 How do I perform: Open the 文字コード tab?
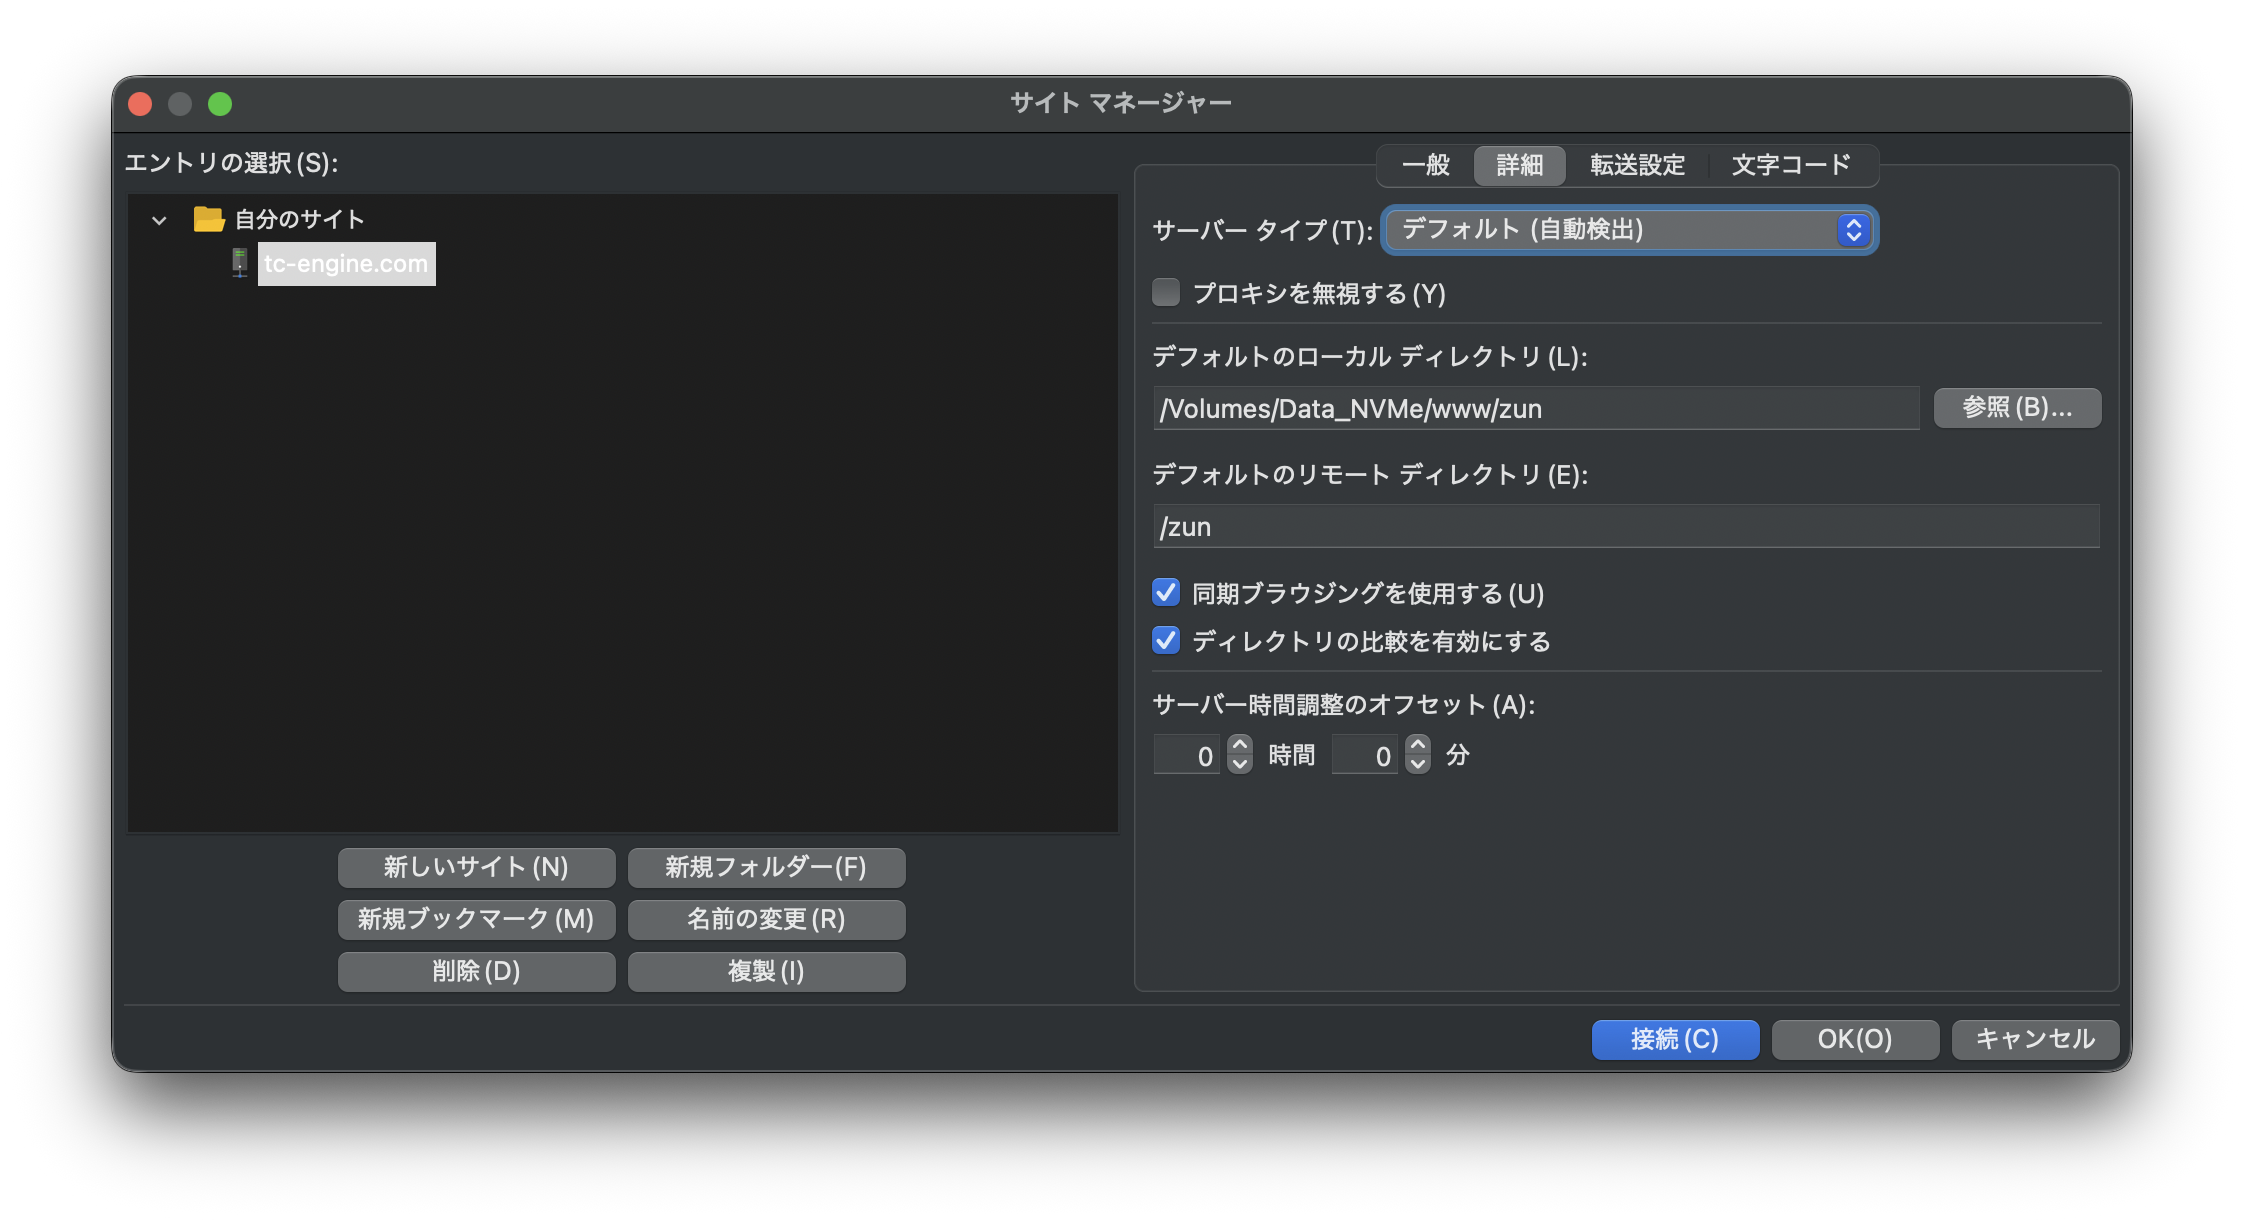[1790, 165]
